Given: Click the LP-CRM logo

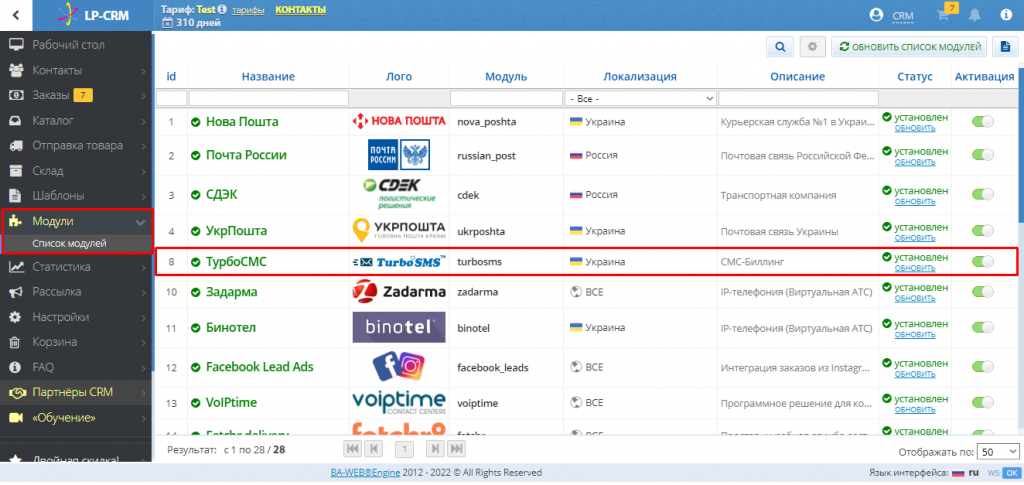Looking at the screenshot, I should 92,15.
